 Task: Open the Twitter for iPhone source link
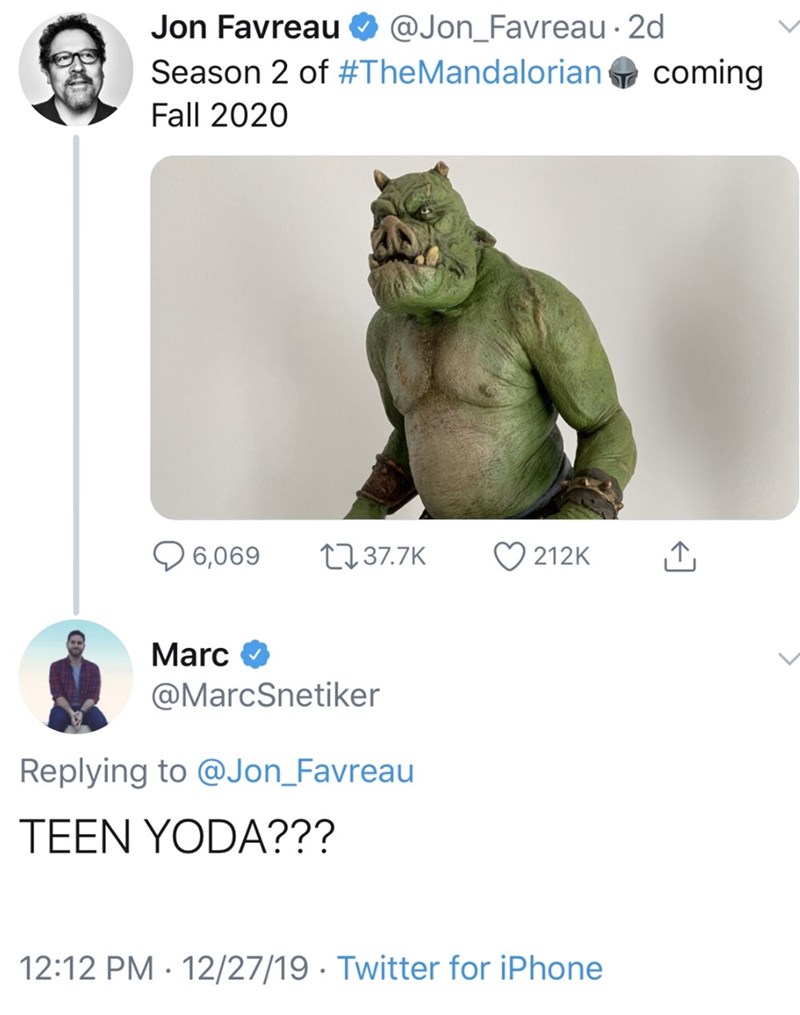click(469, 968)
